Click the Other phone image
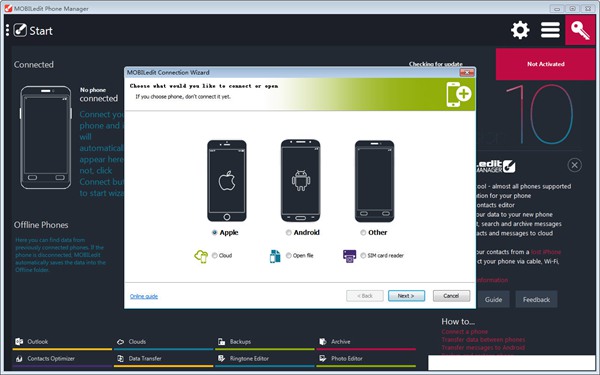The width and height of the screenshot is (600, 375). point(374,181)
